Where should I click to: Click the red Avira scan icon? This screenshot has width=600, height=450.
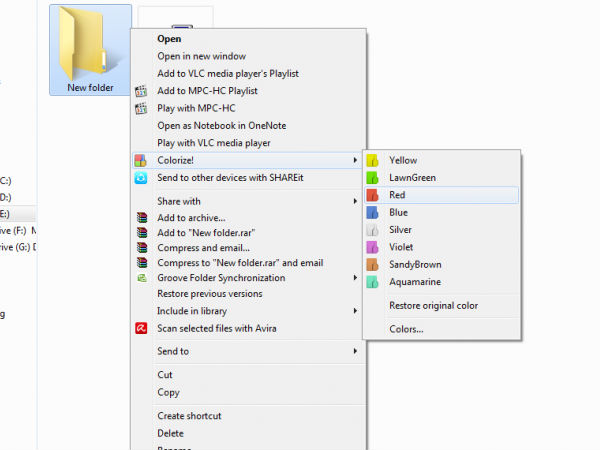point(141,328)
